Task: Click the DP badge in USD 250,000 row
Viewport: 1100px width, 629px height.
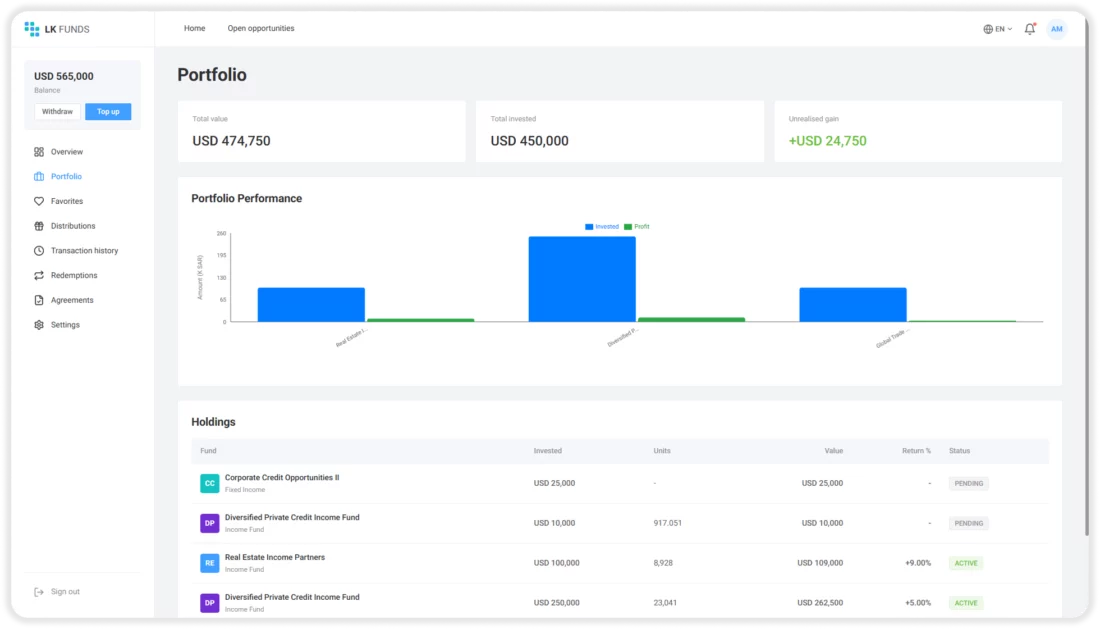Action: coord(209,603)
